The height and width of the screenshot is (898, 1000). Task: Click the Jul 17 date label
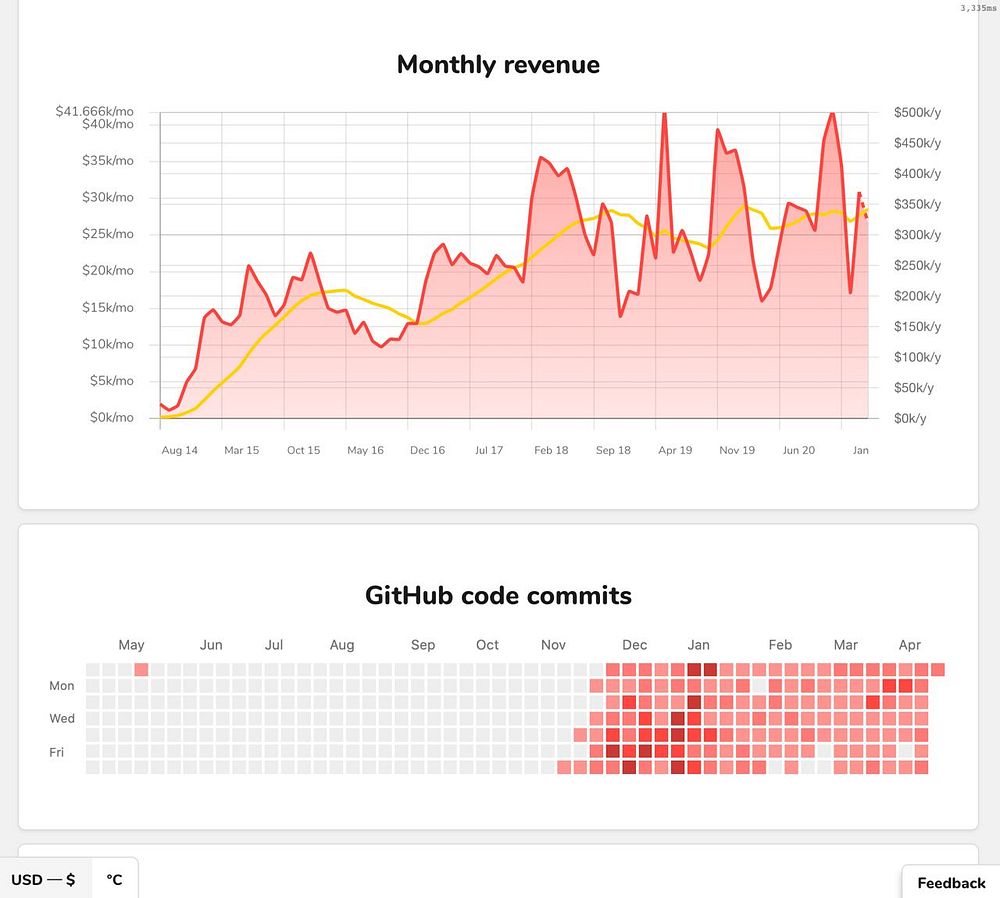click(489, 450)
